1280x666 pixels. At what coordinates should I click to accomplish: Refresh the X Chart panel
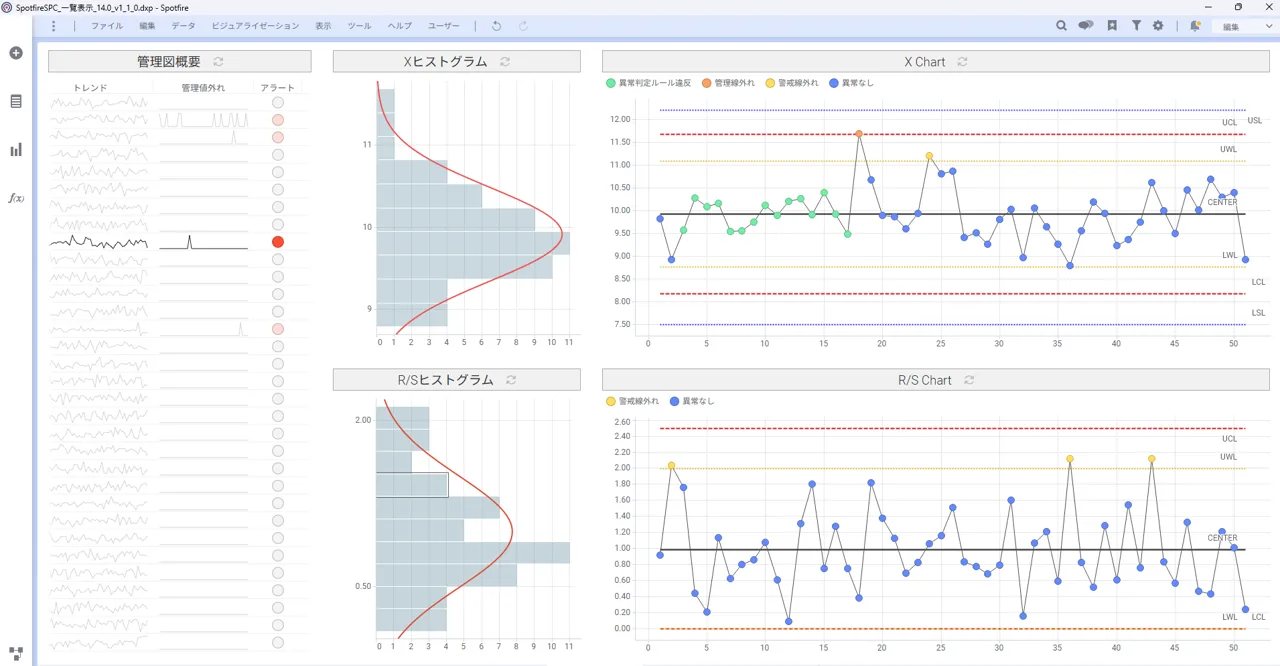click(x=963, y=62)
